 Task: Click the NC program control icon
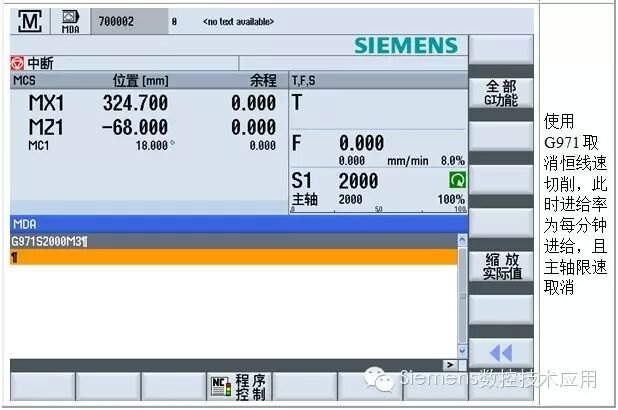tap(221, 386)
